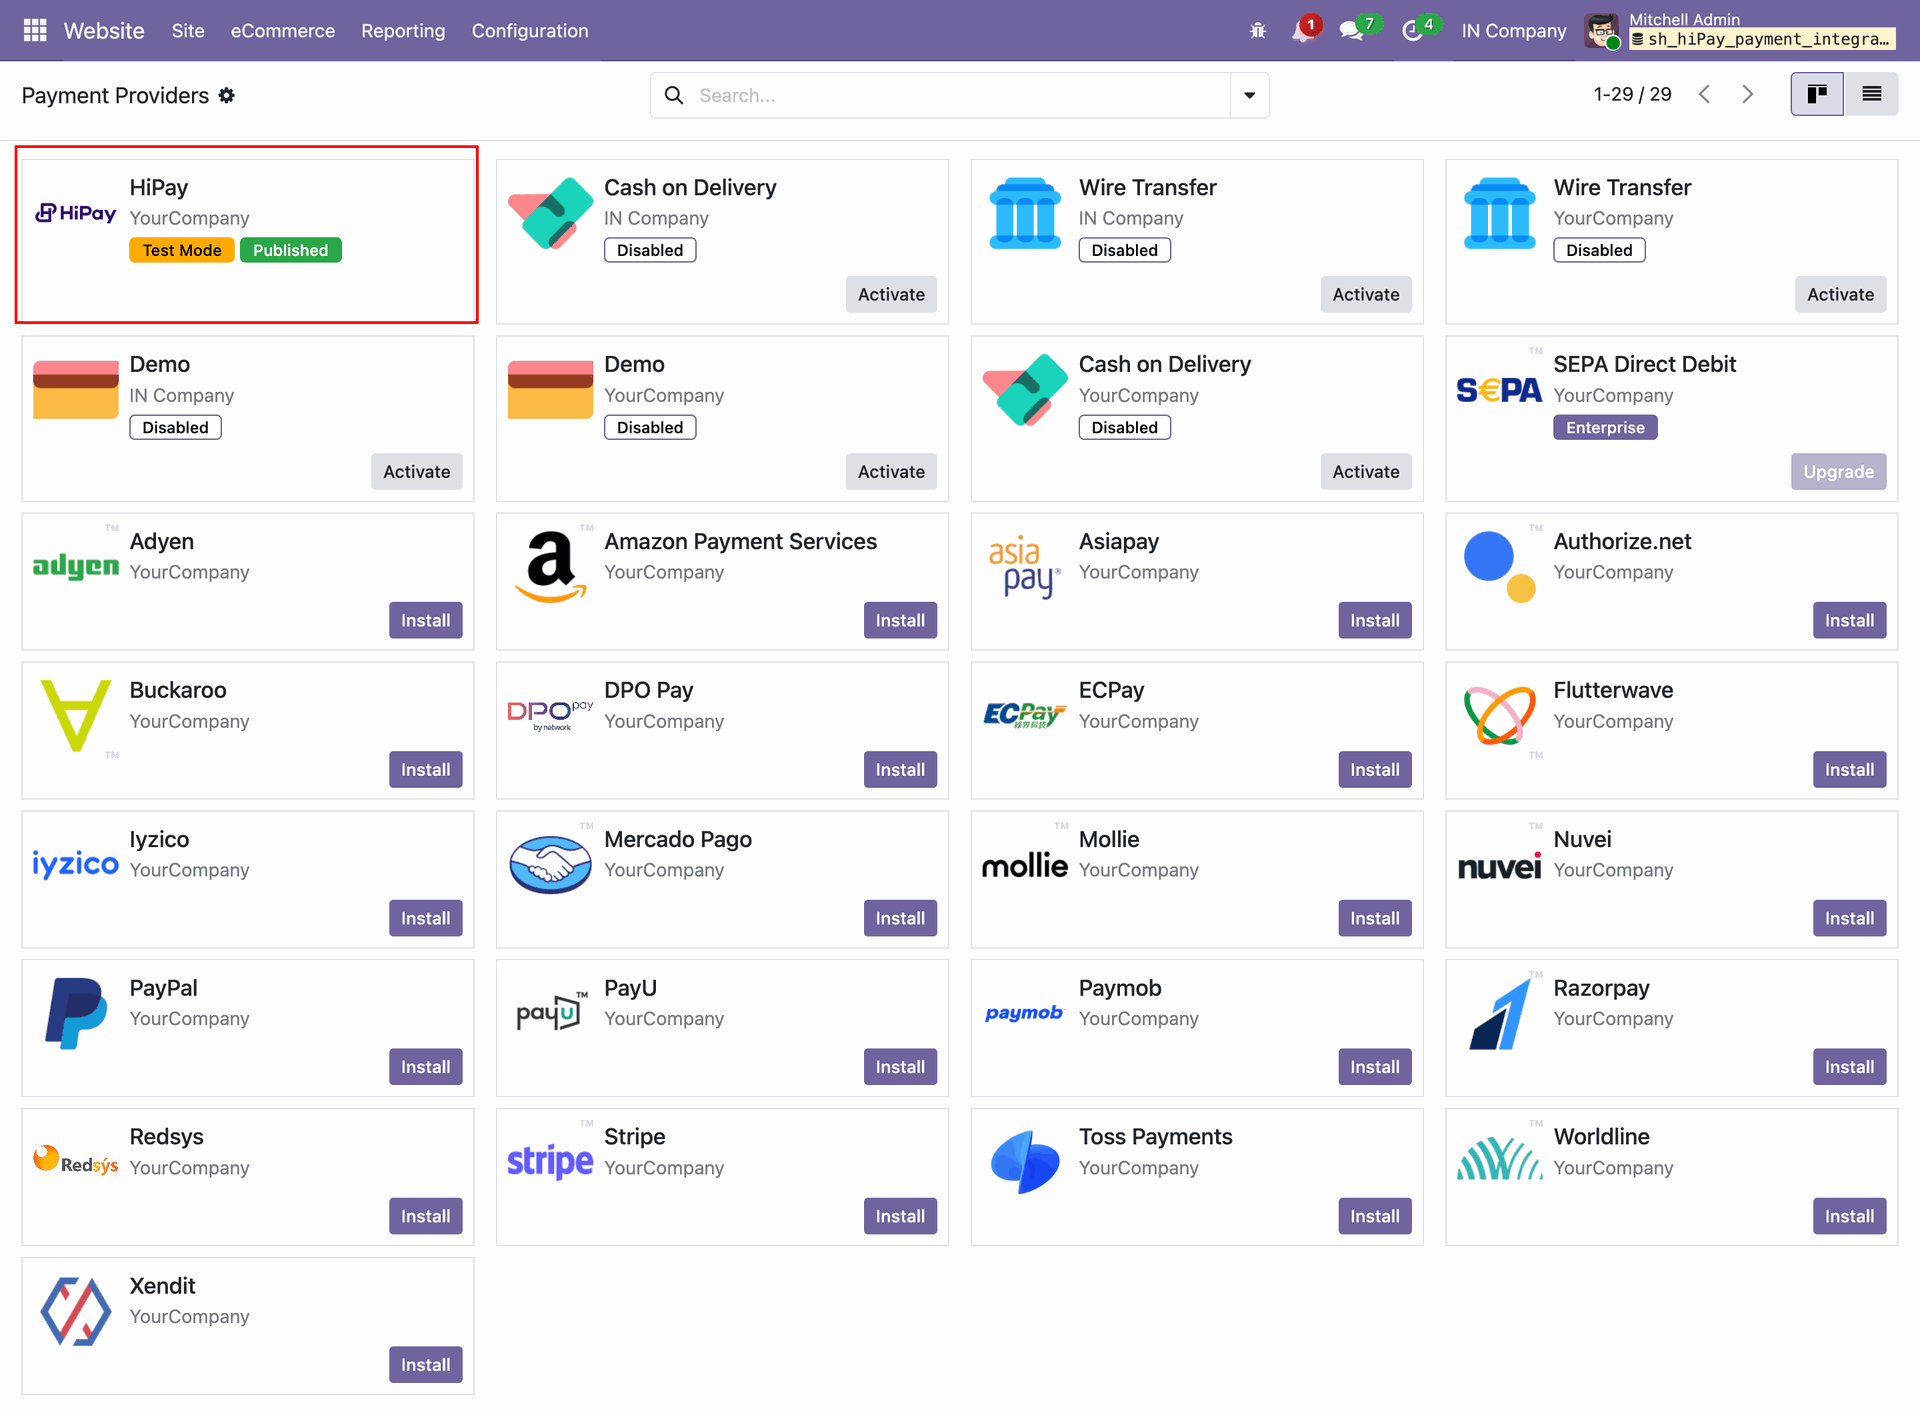Install the ECPay provider

1374,769
